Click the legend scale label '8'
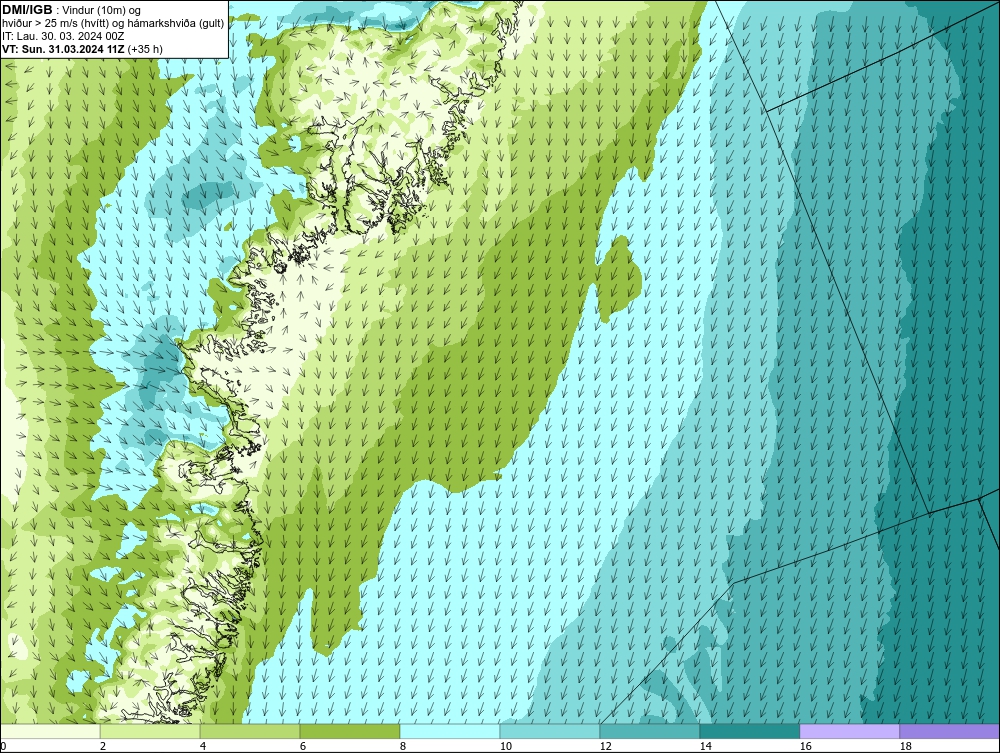 402,746
